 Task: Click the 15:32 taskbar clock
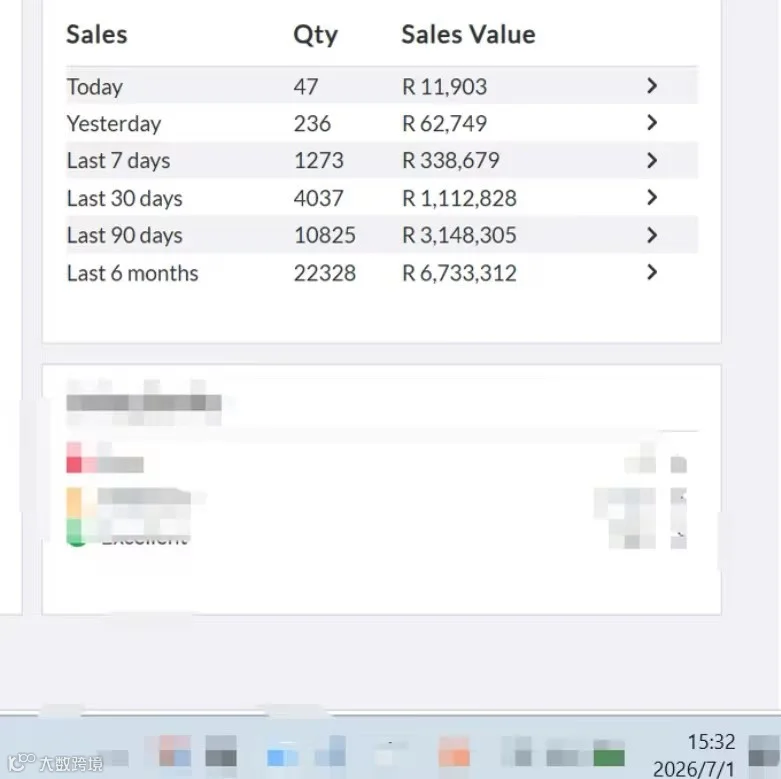[711, 742]
